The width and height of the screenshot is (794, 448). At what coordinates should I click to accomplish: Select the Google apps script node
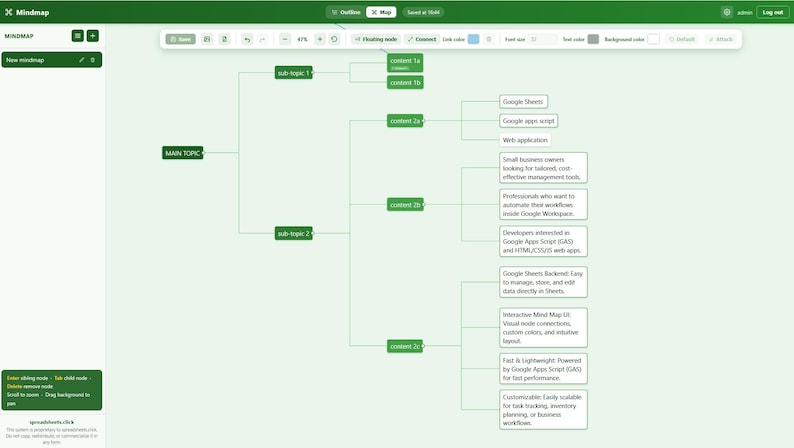528,121
